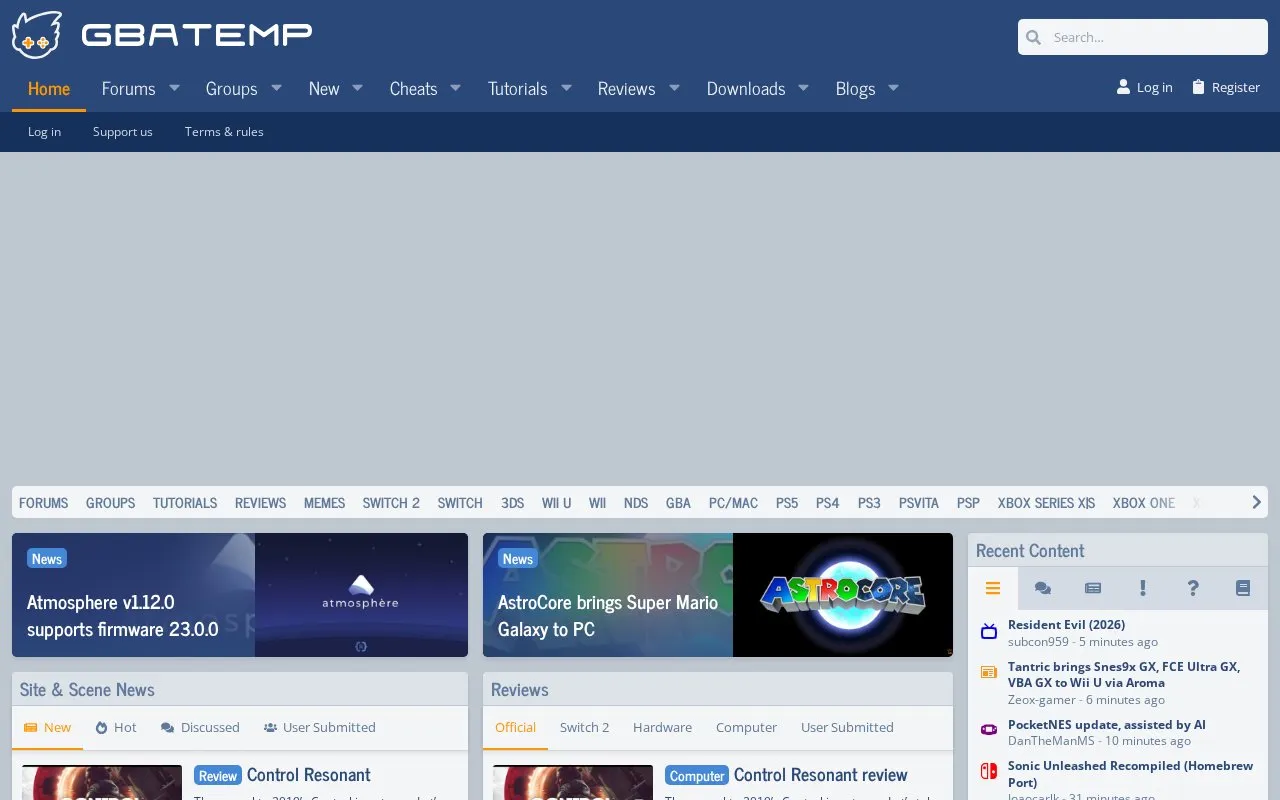Screen dimensions: 1280x800
Task: Click the Register link
Action: [1226, 87]
